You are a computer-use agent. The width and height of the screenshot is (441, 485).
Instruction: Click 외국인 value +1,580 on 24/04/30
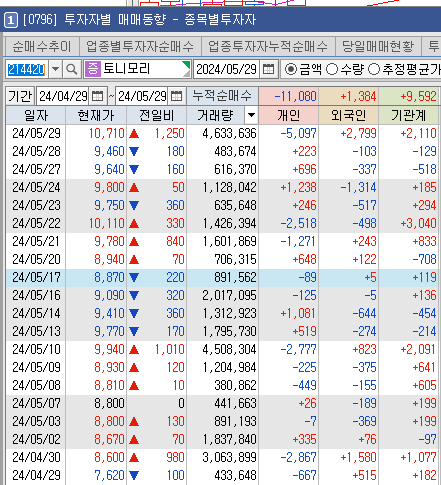[358, 457]
